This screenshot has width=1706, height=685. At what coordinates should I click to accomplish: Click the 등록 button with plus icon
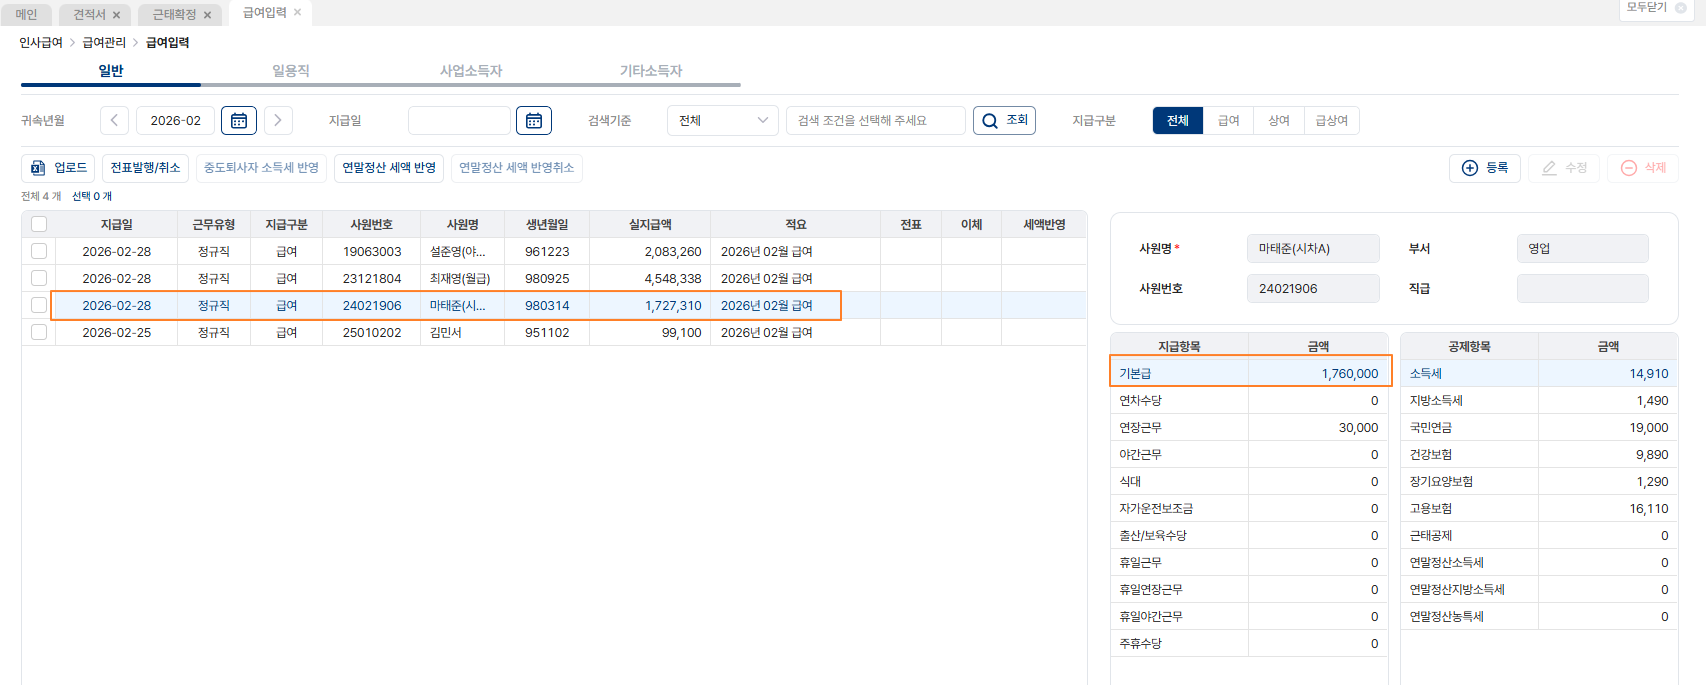coord(1485,168)
